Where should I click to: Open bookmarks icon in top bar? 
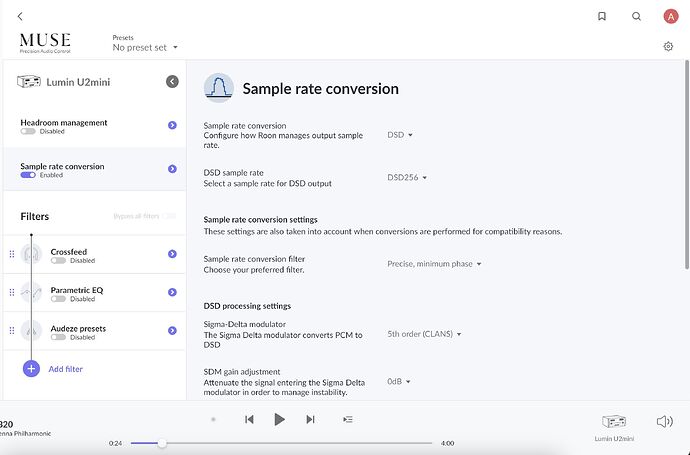click(602, 16)
